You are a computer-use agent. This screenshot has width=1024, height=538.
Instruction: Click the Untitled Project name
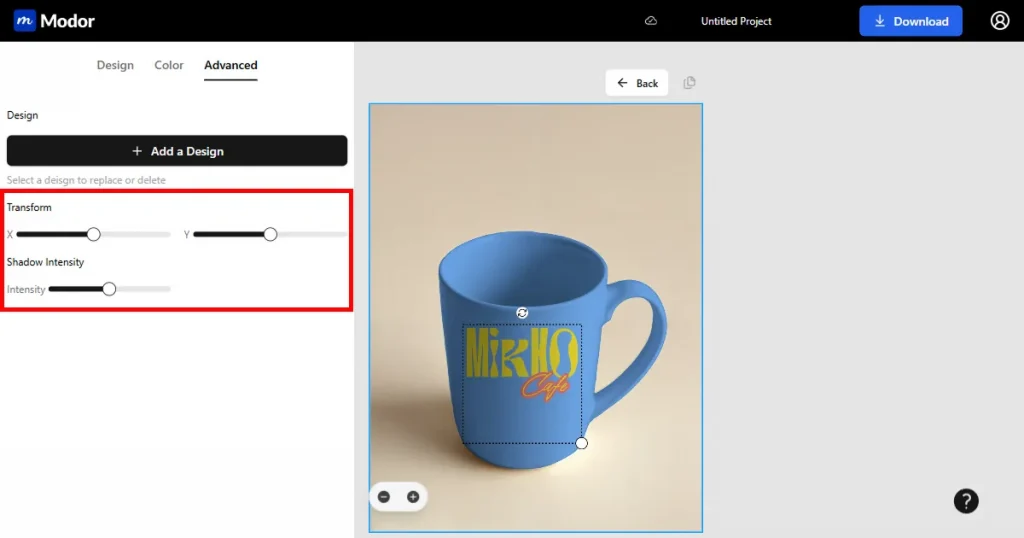736,21
